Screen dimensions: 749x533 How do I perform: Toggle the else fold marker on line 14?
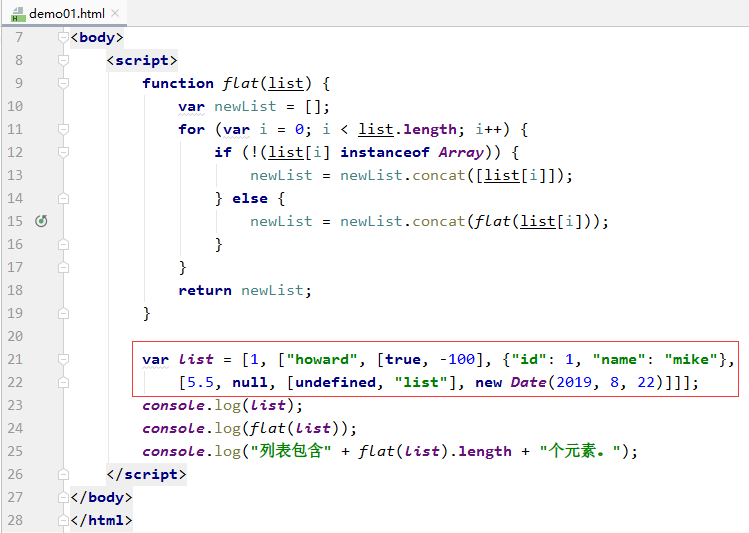pos(63,198)
